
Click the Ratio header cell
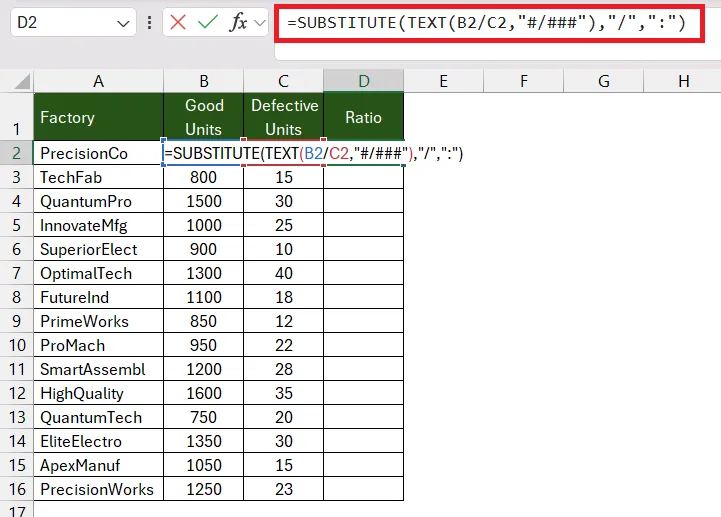364,117
